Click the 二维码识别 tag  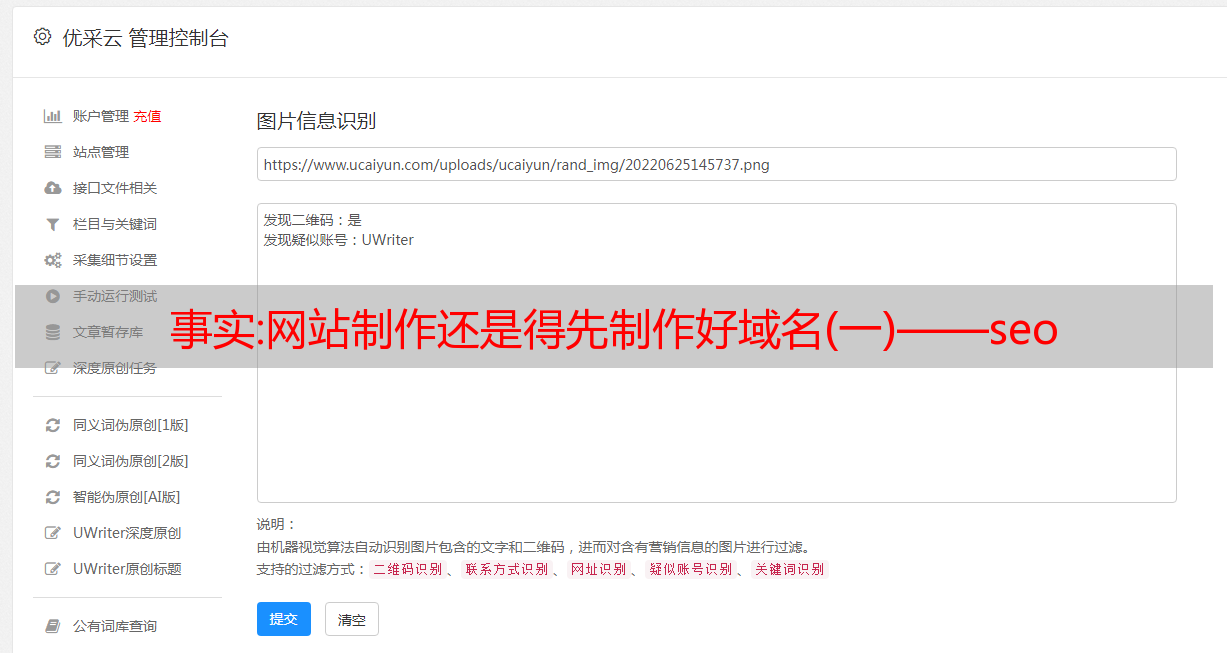(407, 569)
